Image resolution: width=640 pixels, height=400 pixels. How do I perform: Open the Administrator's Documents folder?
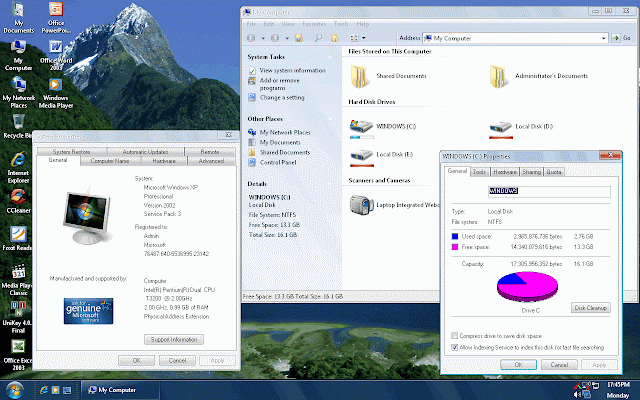click(499, 76)
